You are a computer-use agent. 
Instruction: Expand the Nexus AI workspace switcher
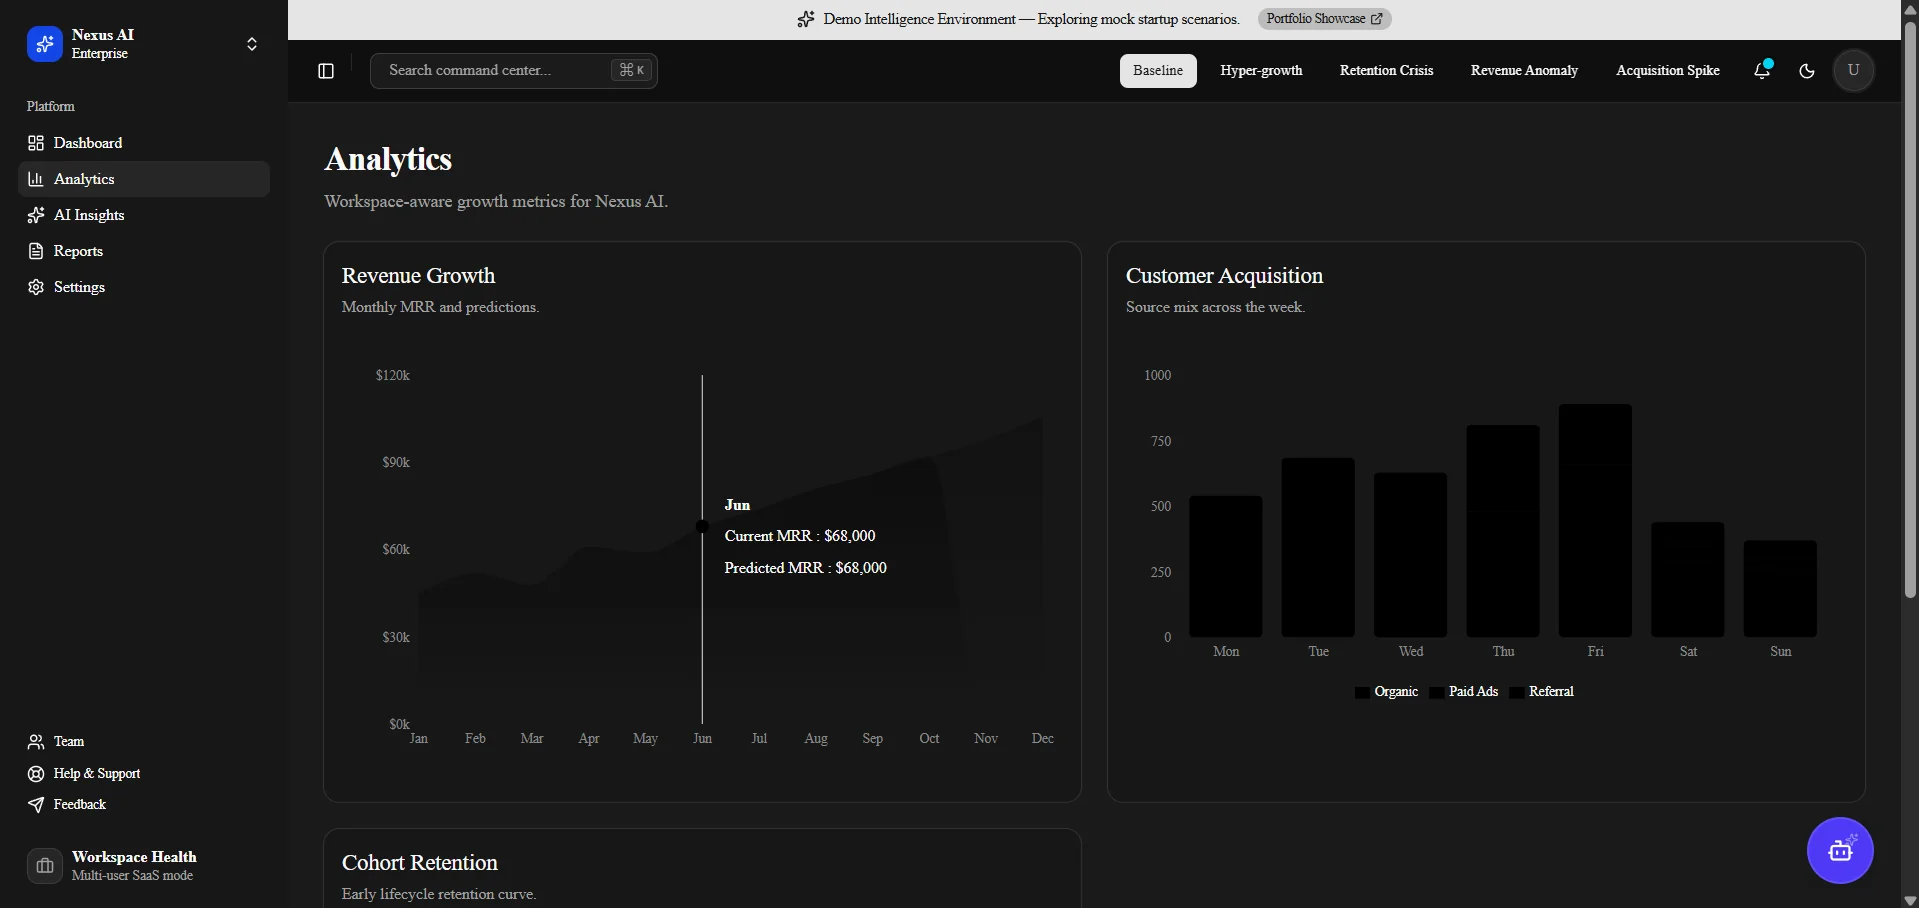pos(252,44)
